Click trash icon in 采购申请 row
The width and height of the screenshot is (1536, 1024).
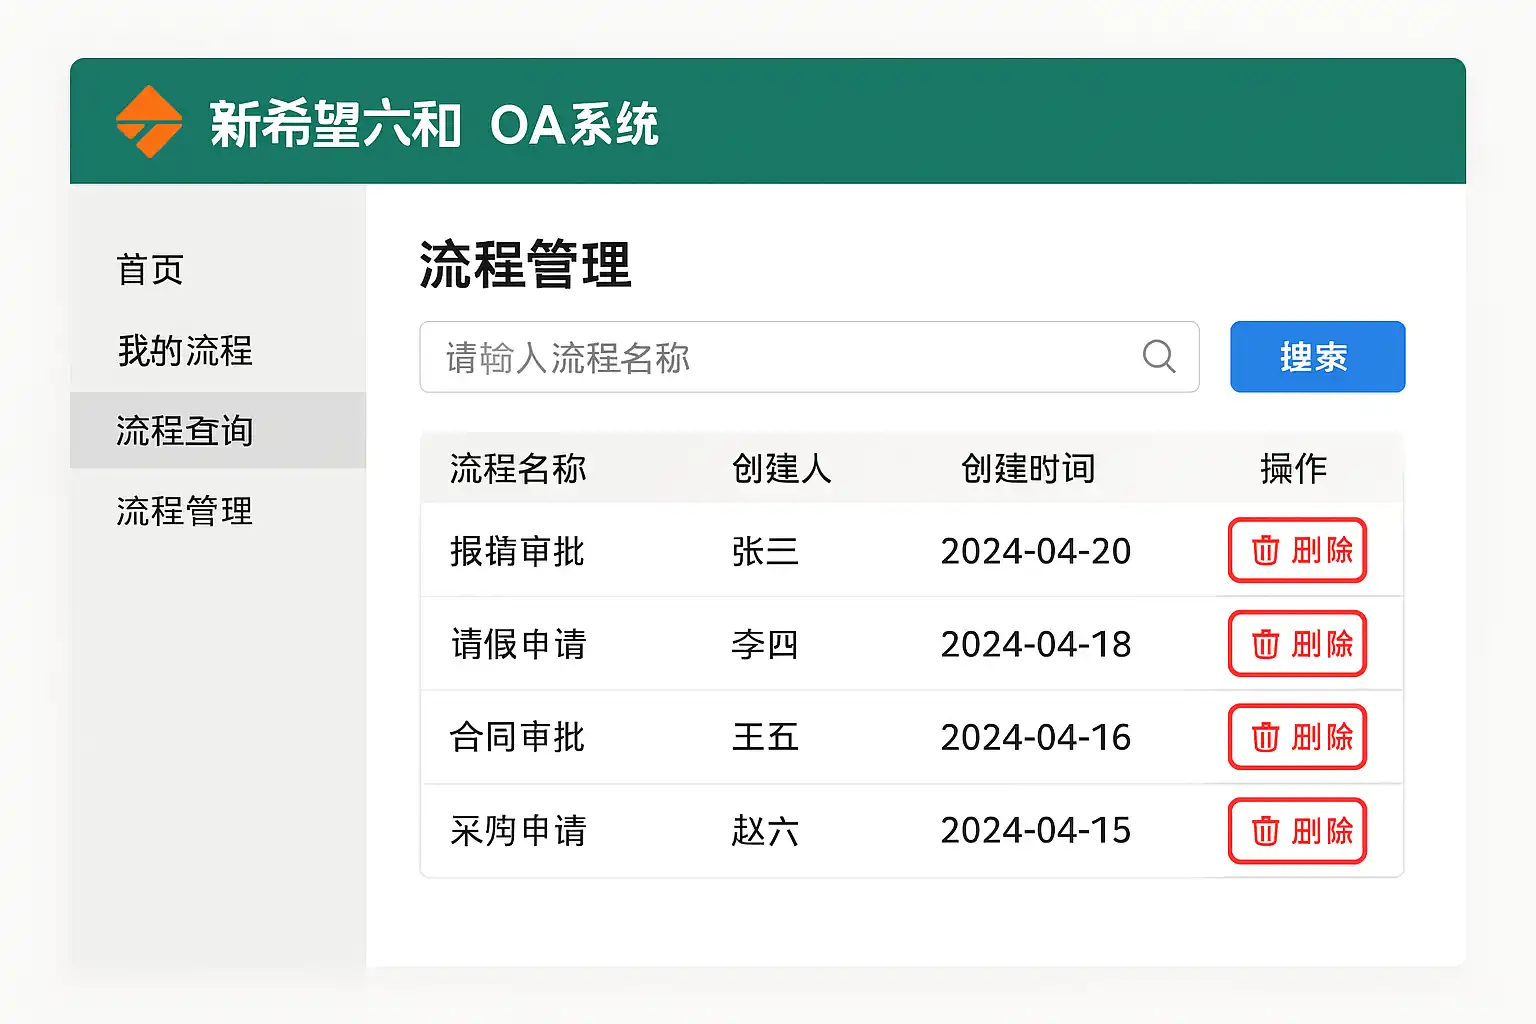[x=1265, y=831]
